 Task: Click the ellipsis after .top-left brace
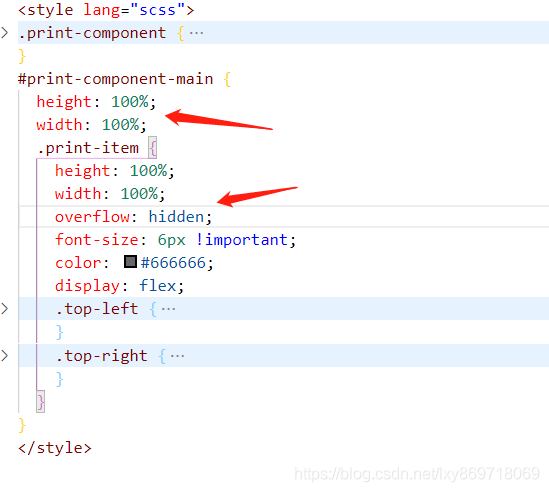pos(168,309)
